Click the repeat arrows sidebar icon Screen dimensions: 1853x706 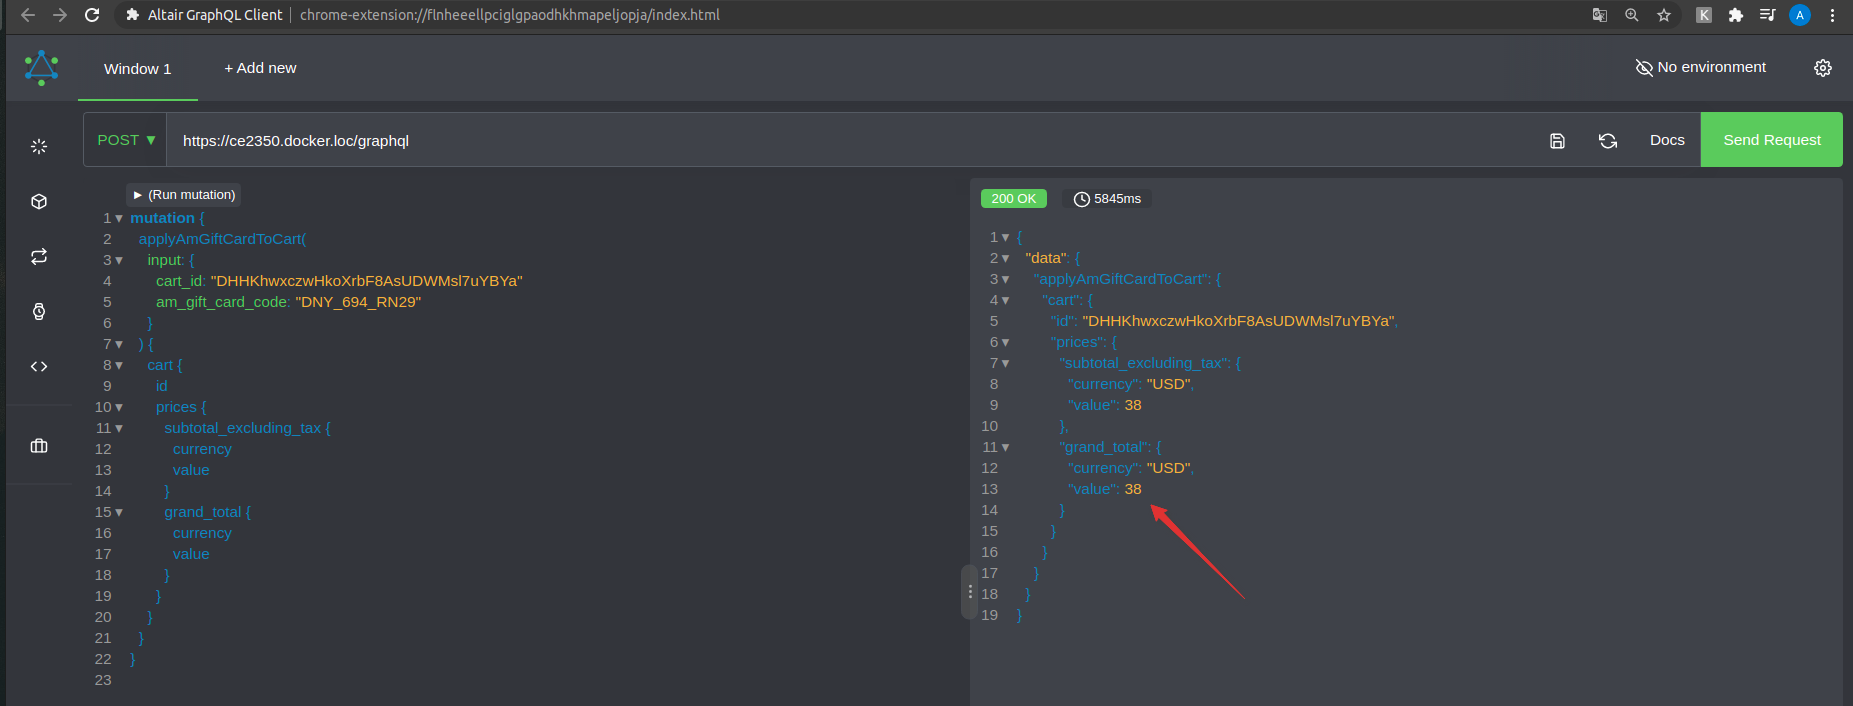39,257
